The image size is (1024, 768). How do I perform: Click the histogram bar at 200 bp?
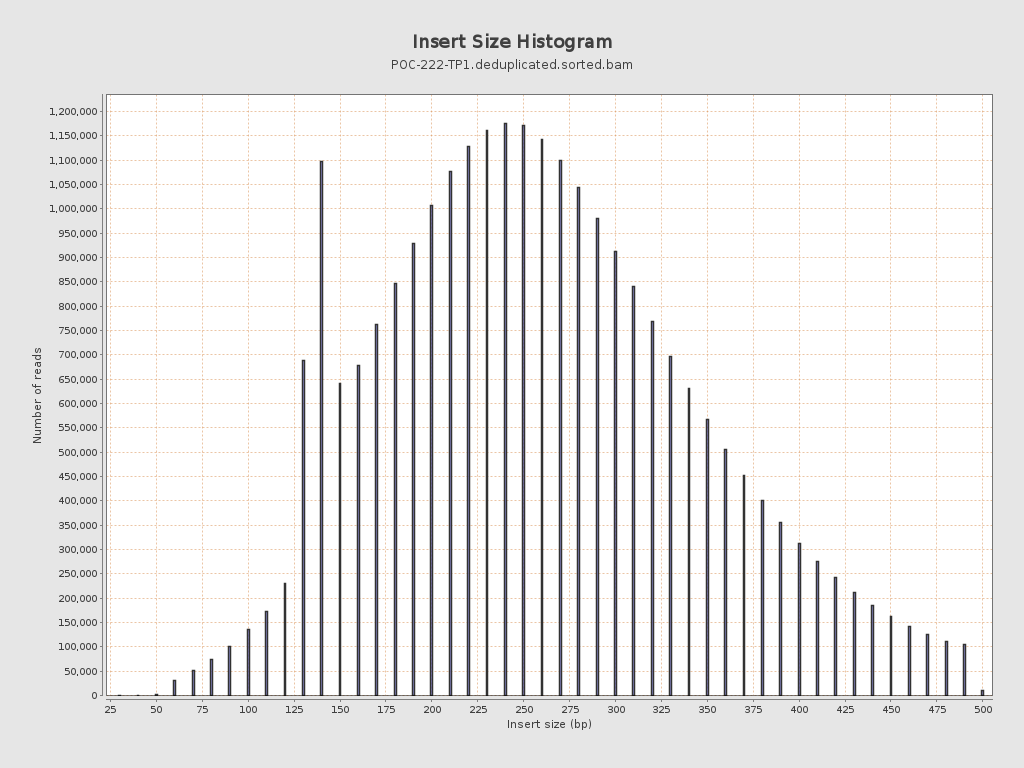tap(432, 451)
